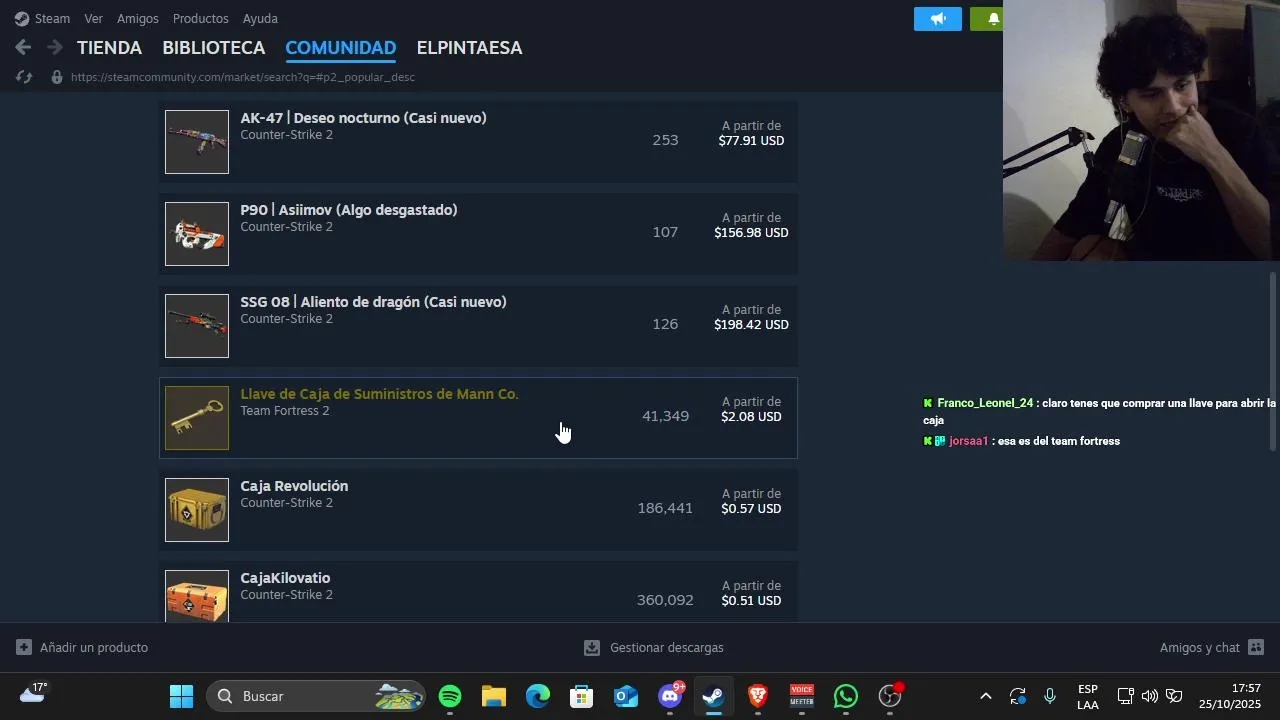1280x720 pixels.
Task: Open the AK-47 | Deseo nocturno listing
Action: coord(363,118)
